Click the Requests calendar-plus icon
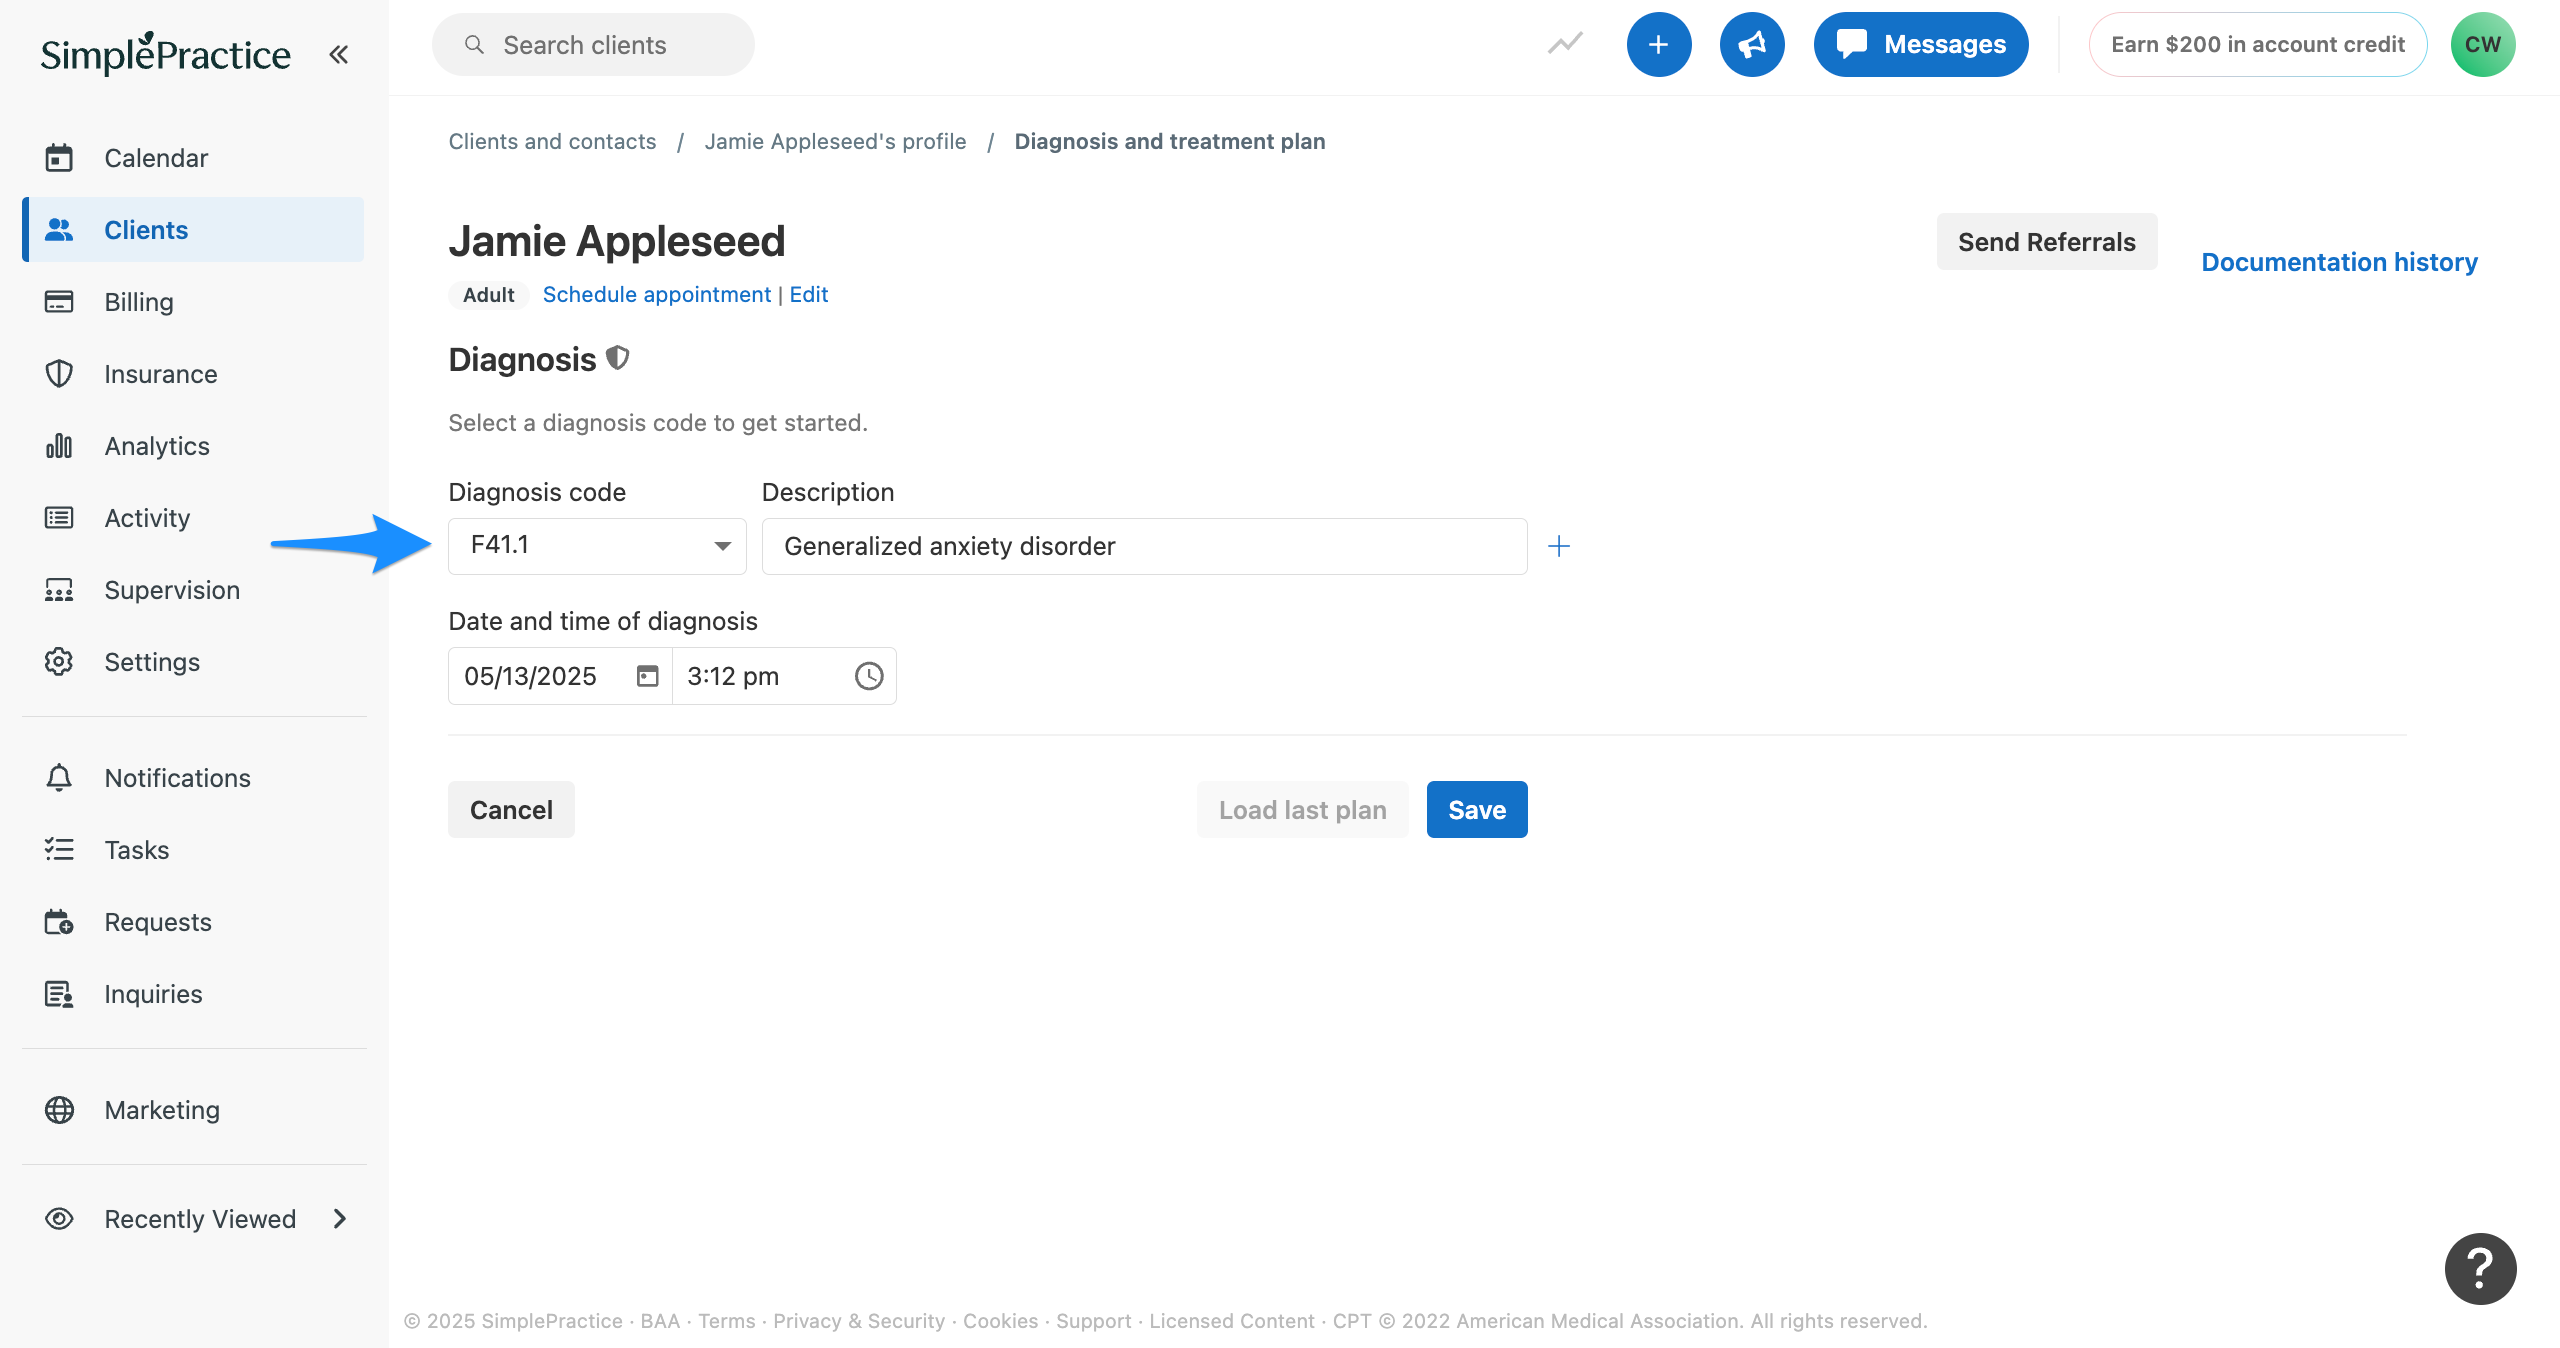This screenshot has width=2560, height=1348. [x=59, y=922]
